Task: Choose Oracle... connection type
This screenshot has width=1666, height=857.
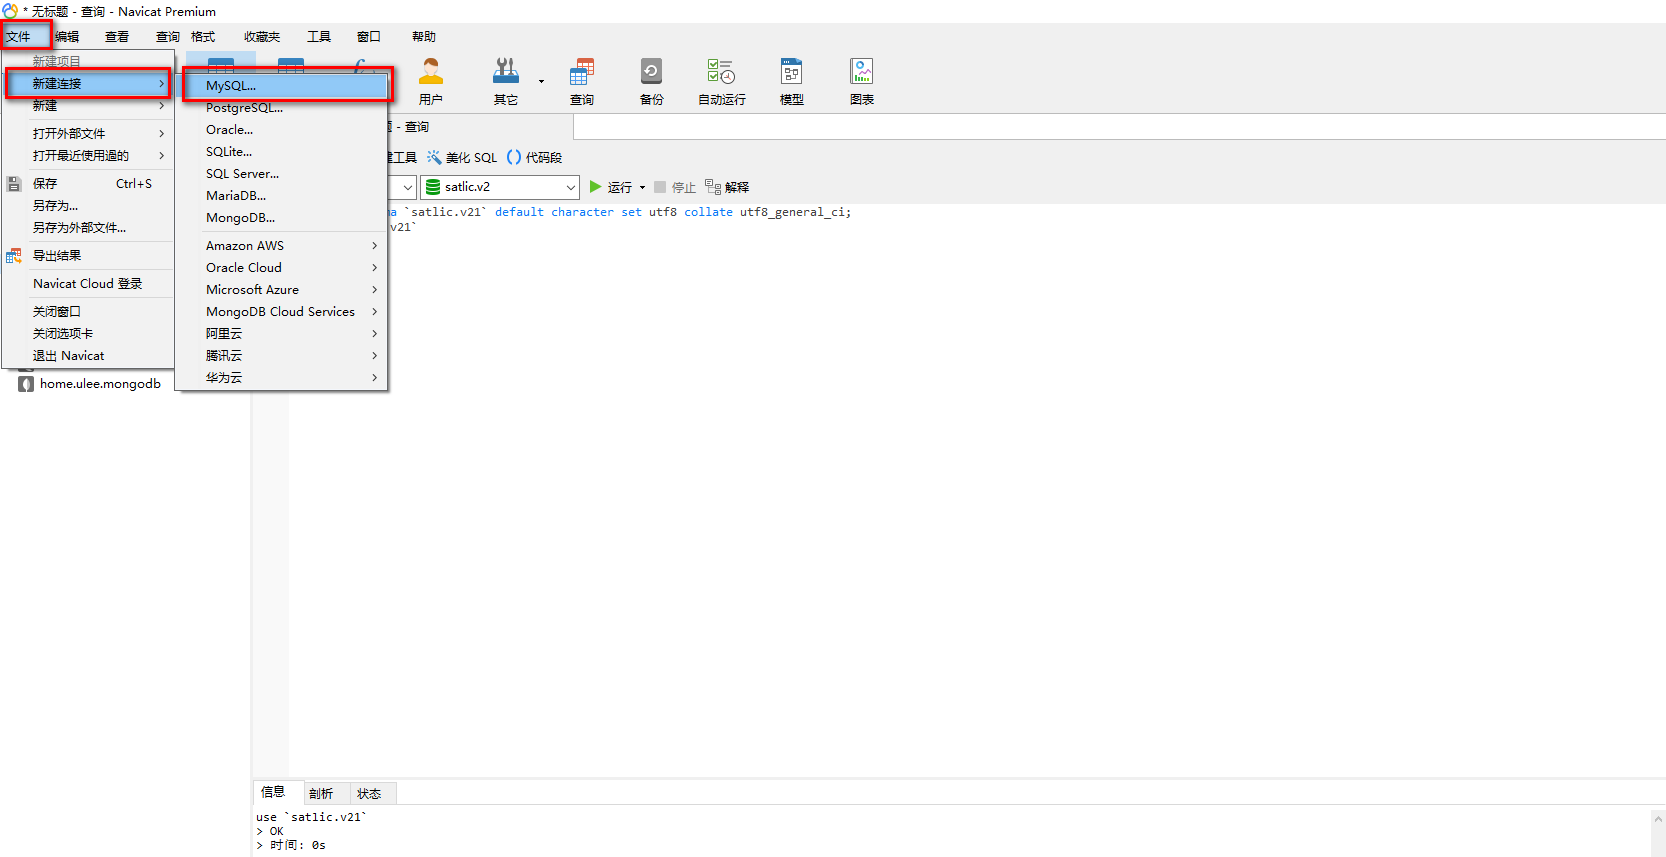Action: coord(282,130)
